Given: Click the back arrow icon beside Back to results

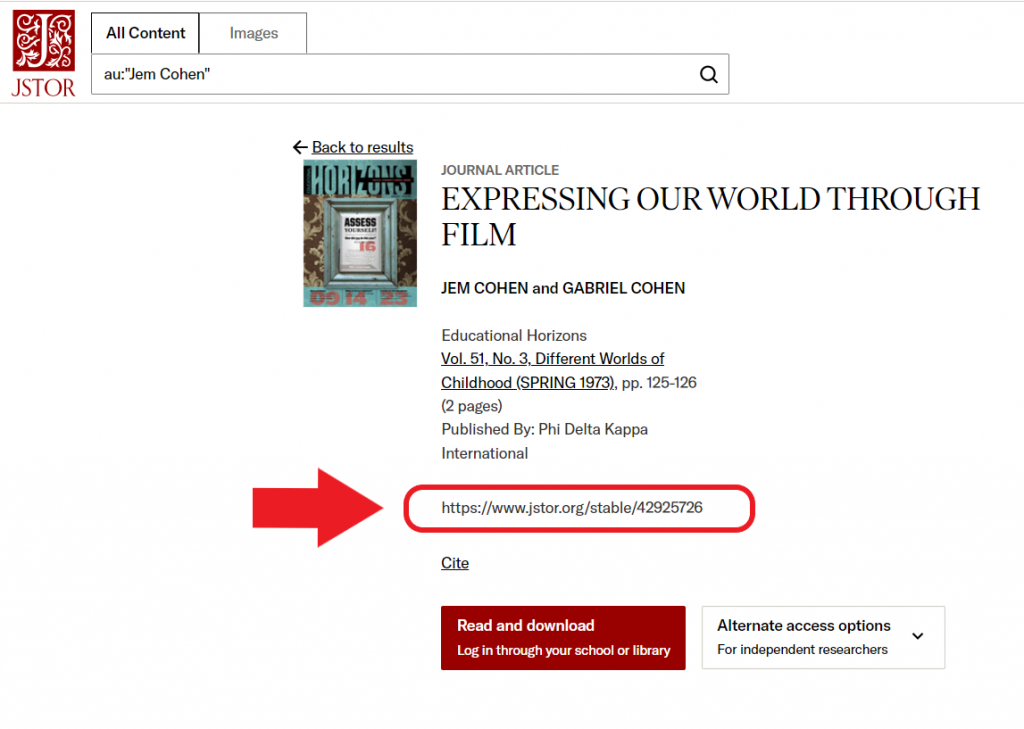Looking at the screenshot, I should pos(300,147).
